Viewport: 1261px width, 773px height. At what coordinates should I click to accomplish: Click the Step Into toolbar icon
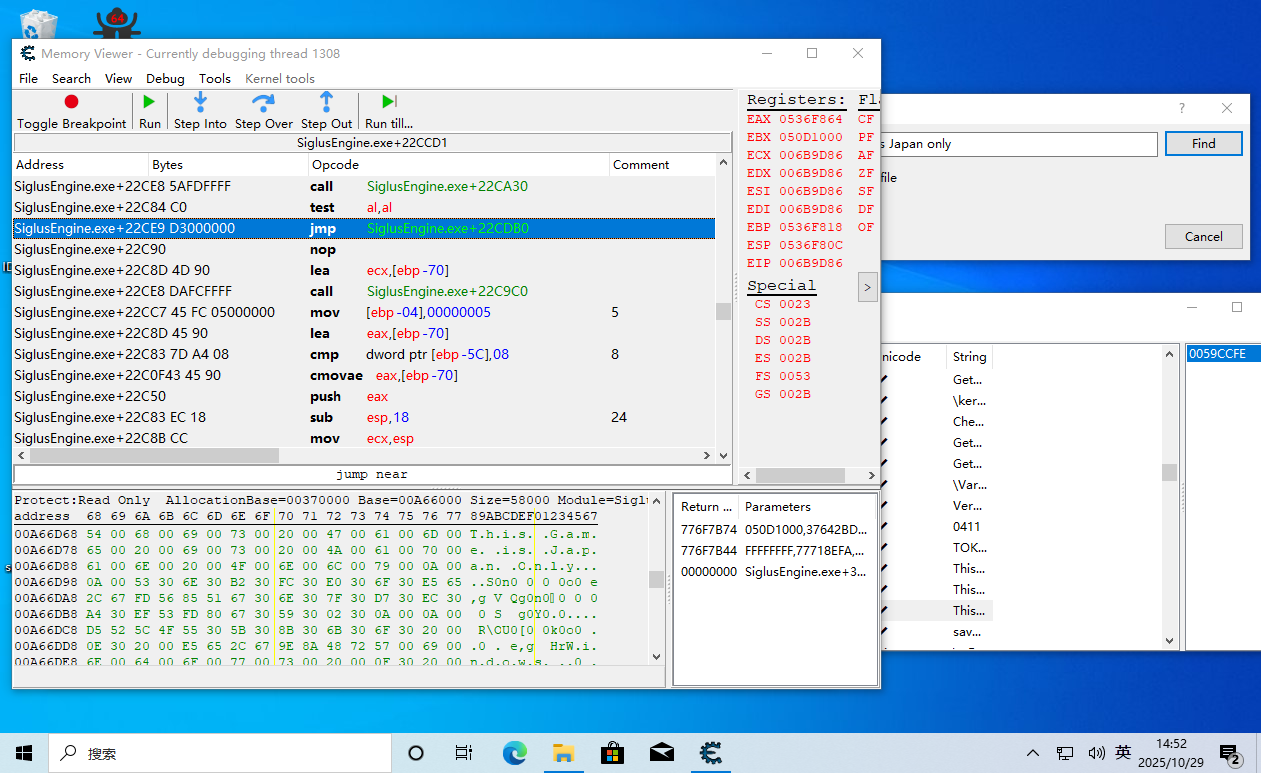(x=200, y=102)
